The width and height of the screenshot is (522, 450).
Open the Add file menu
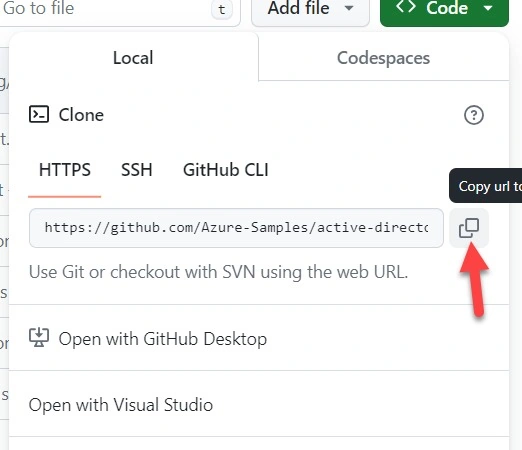[x=310, y=10]
